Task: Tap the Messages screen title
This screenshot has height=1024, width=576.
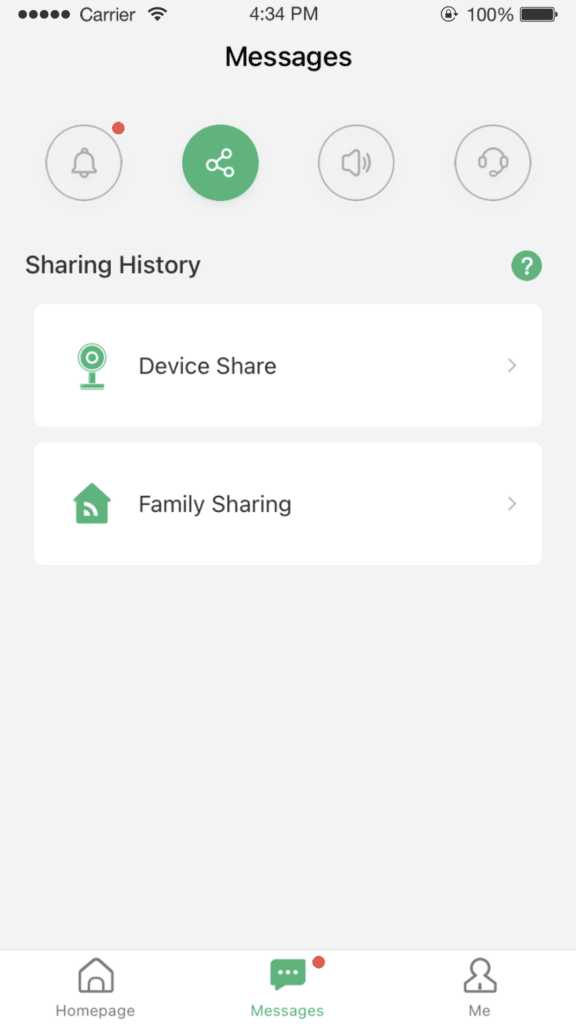Action: pos(288,57)
